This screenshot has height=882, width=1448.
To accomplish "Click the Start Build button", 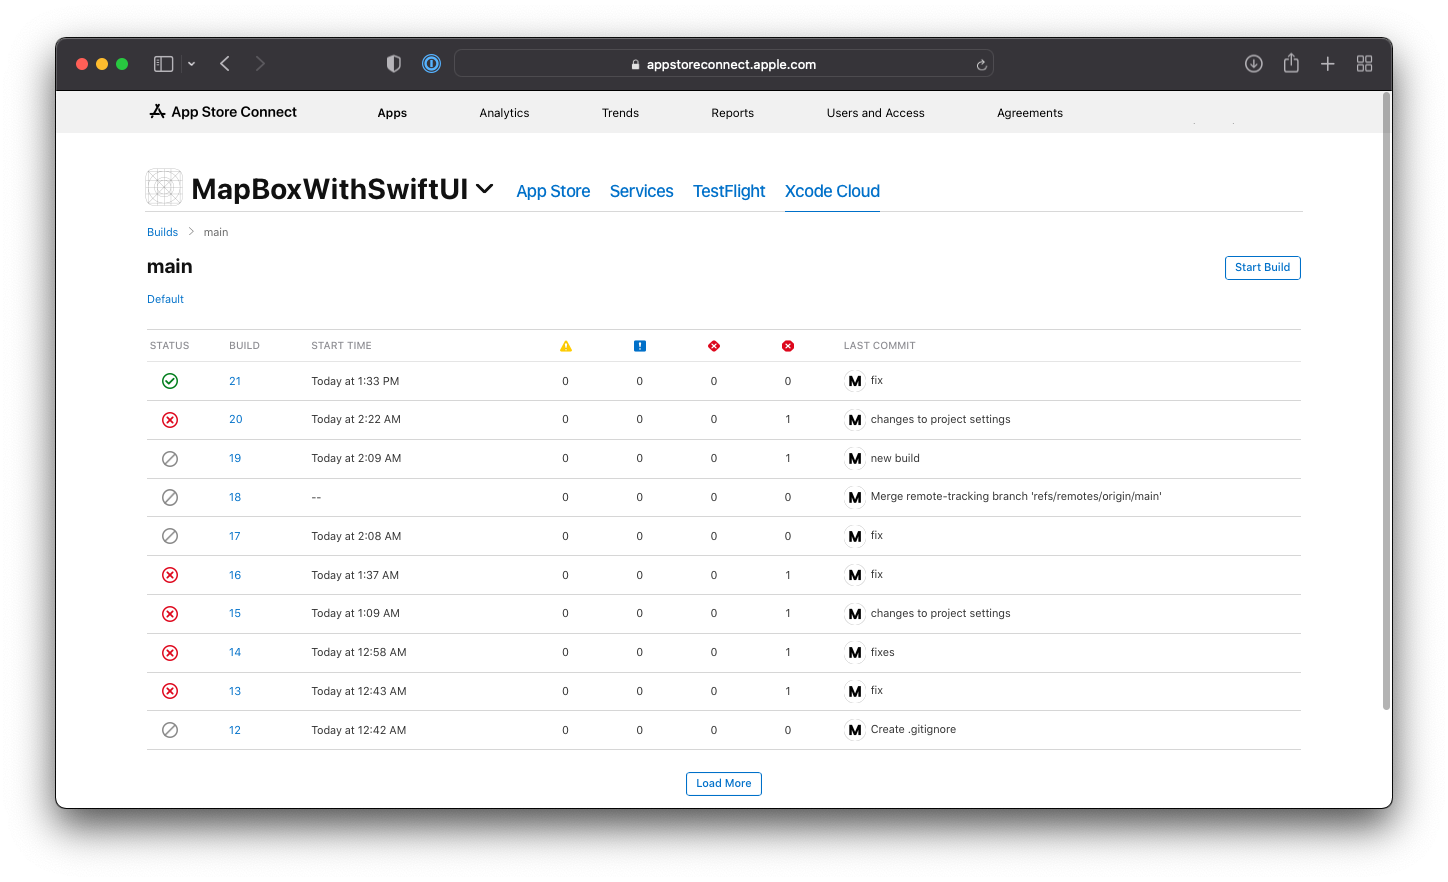I will tap(1262, 268).
